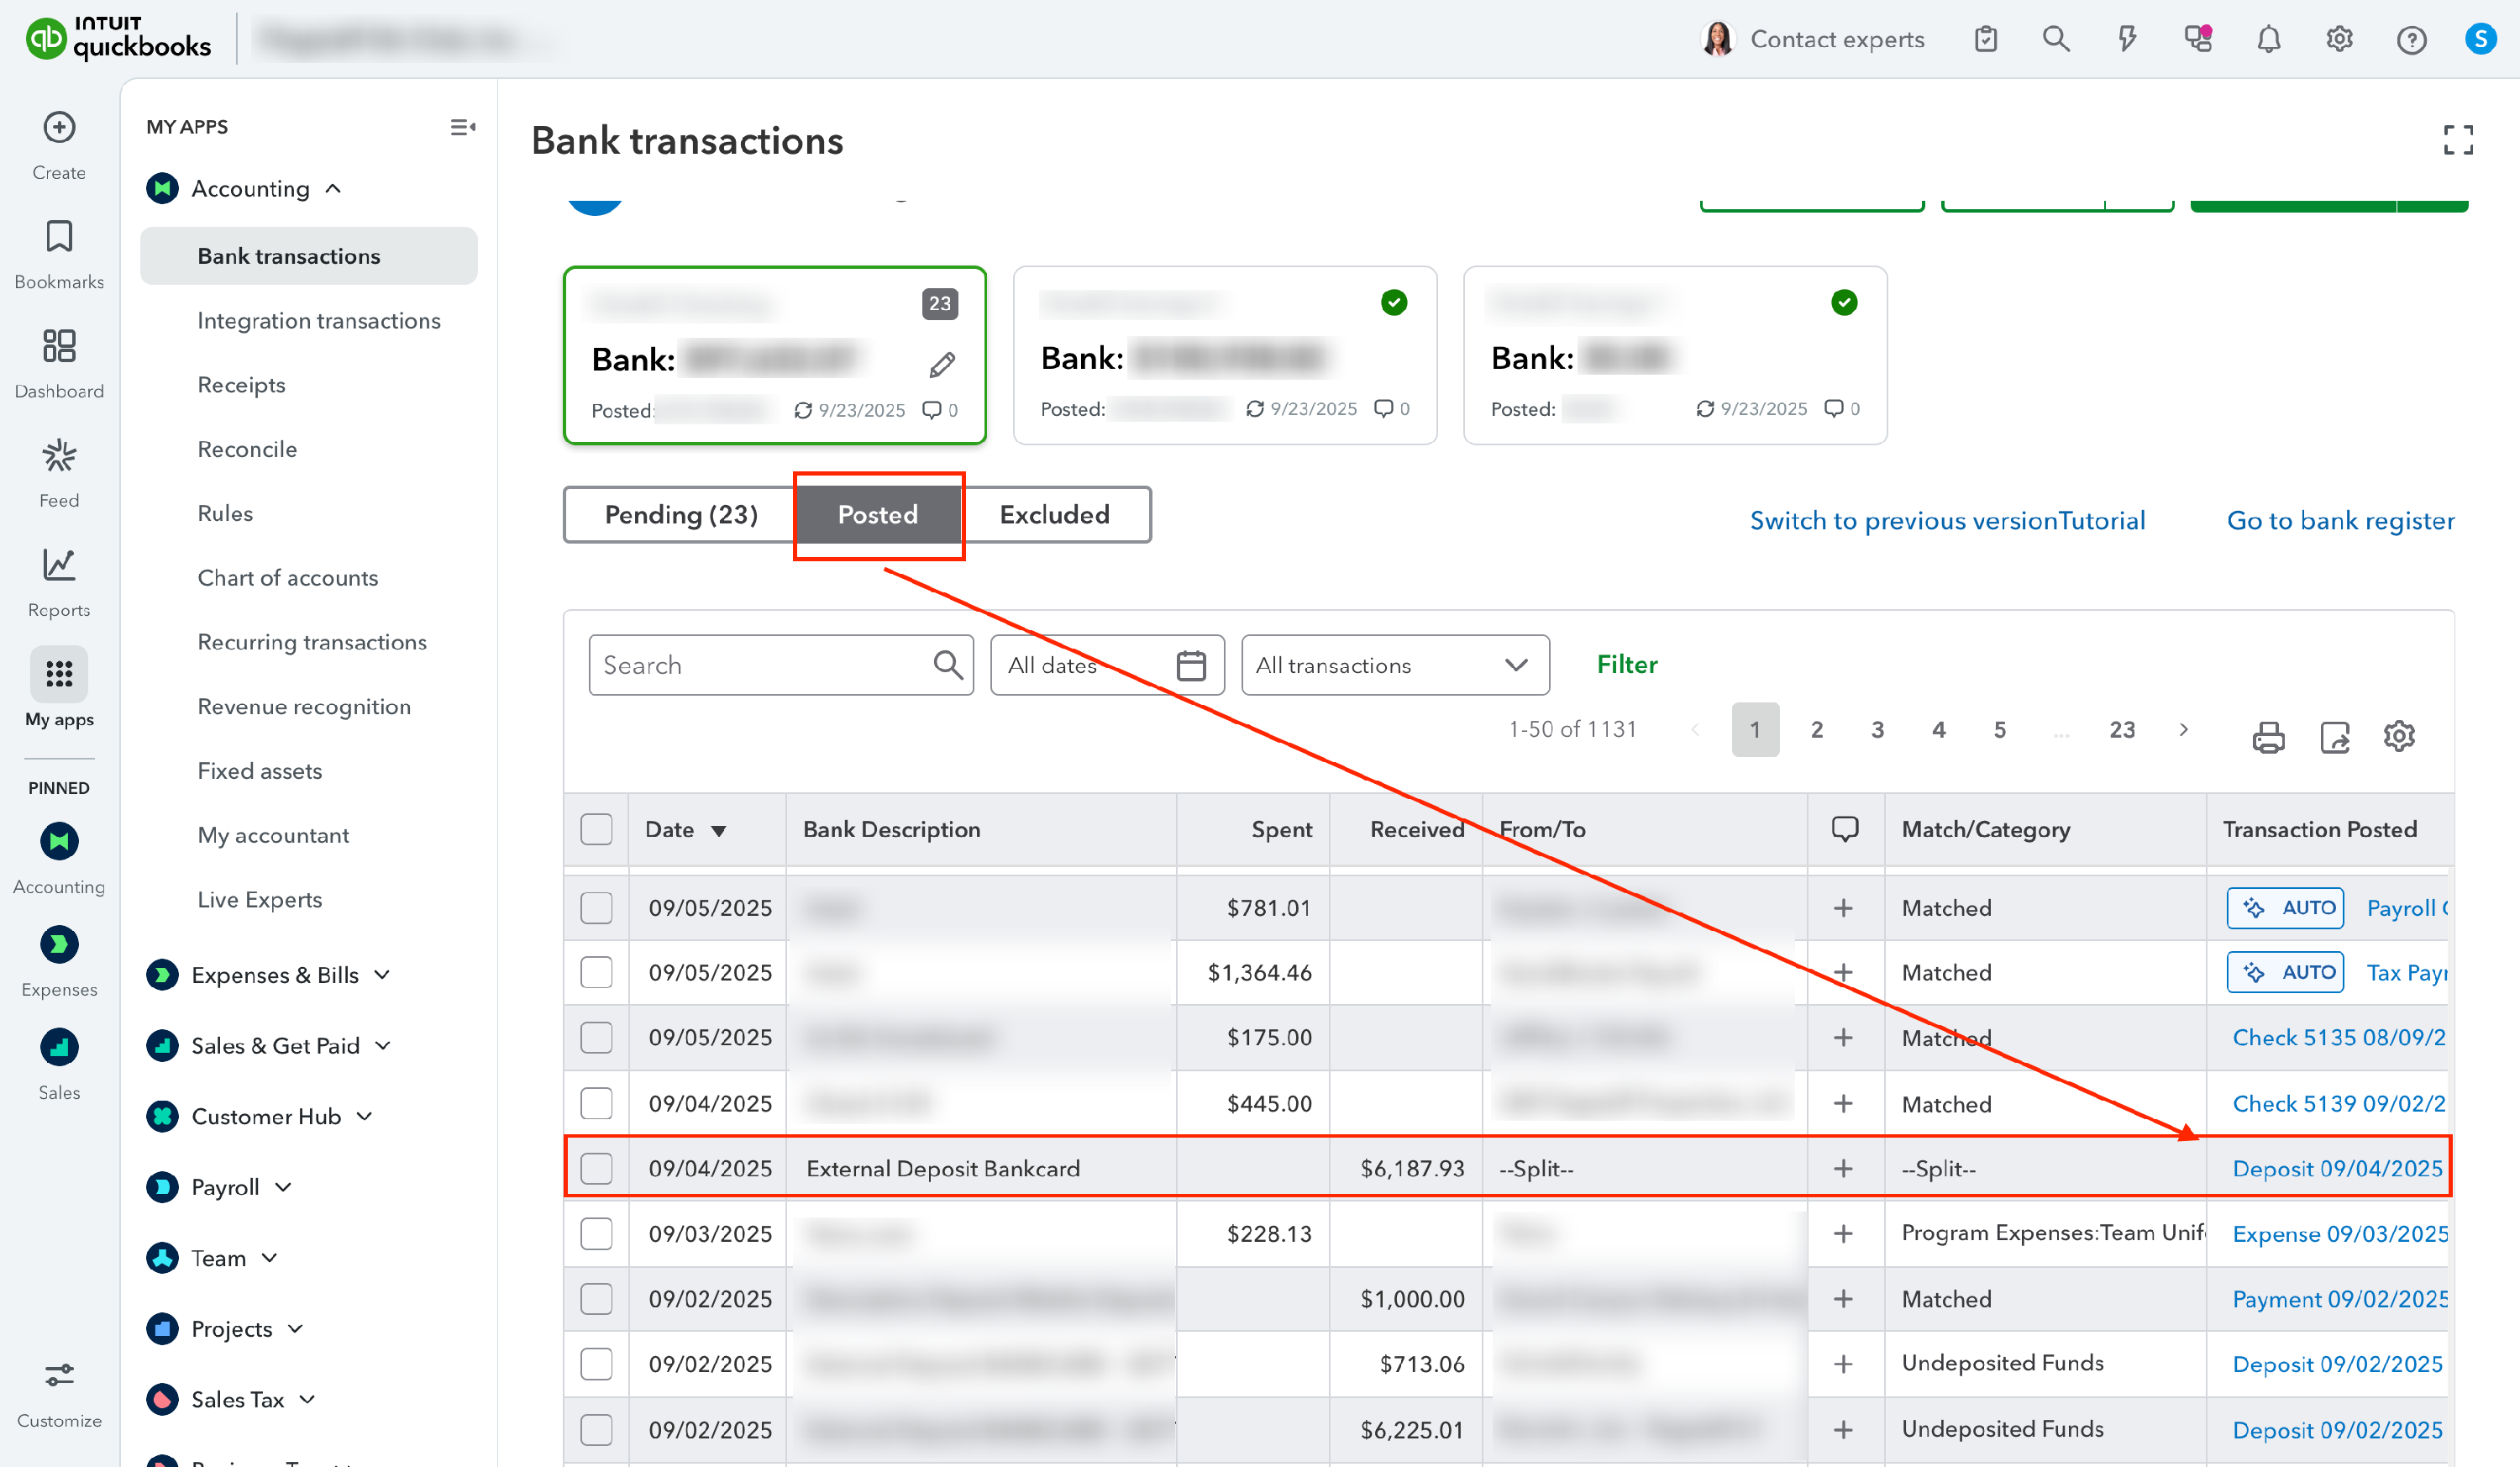Expand the Expenses & Bills menu
The height and width of the screenshot is (1467, 2520).
275,975
